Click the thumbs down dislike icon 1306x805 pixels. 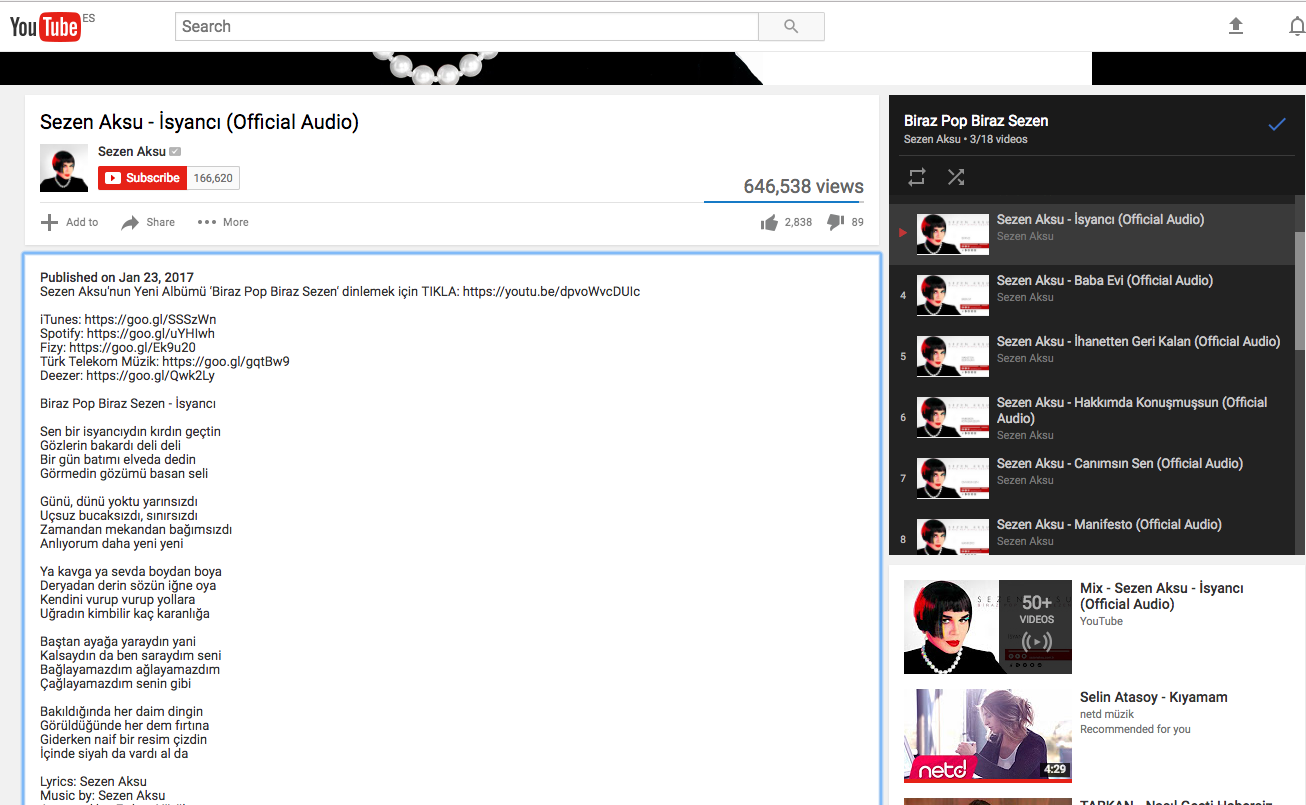tap(835, 222)
